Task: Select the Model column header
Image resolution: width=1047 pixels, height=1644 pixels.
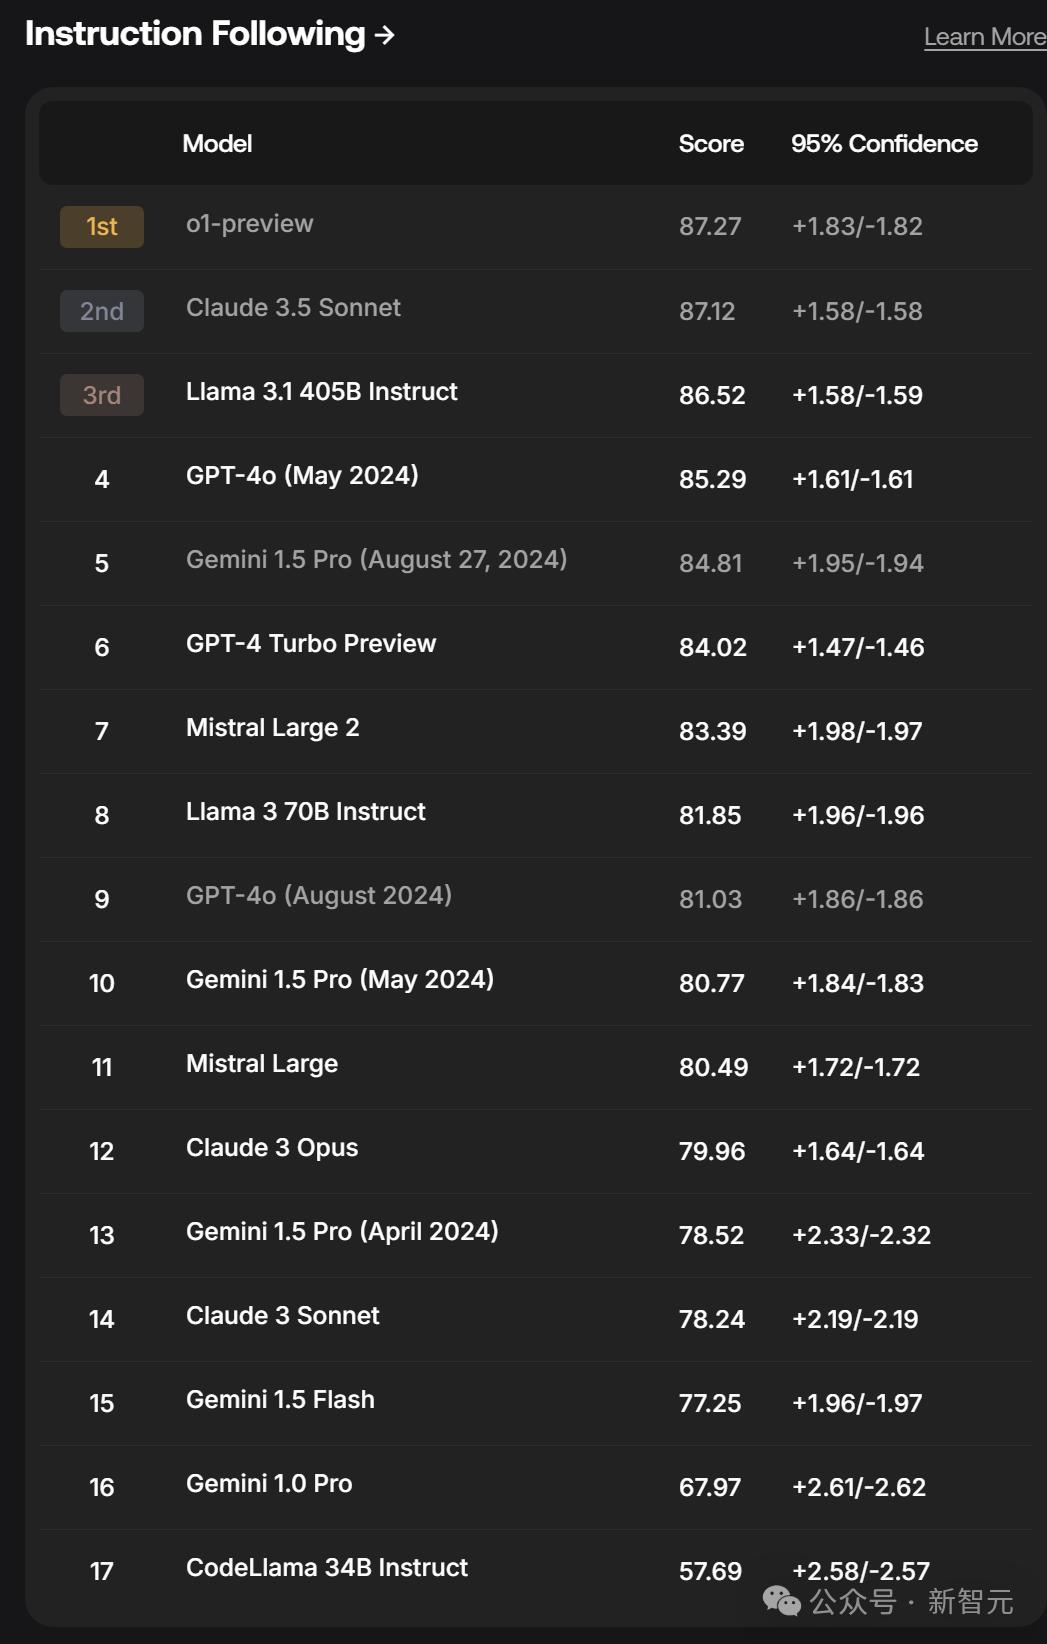Action: pos(217,144)
